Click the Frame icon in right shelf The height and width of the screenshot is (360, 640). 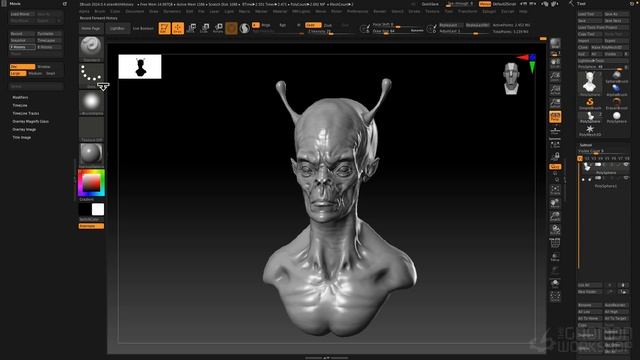[x=555, y=190]
